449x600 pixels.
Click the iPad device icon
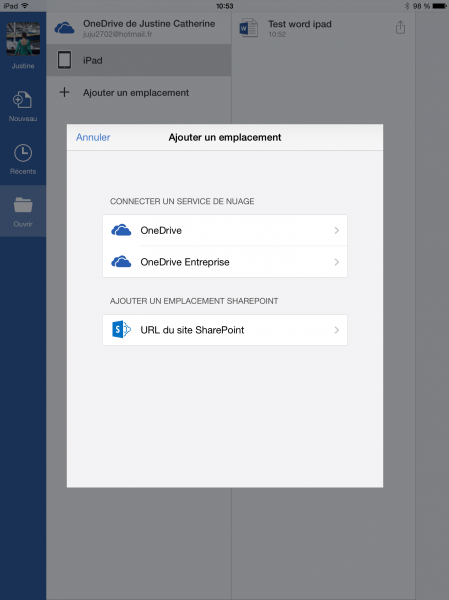point(64,60)
